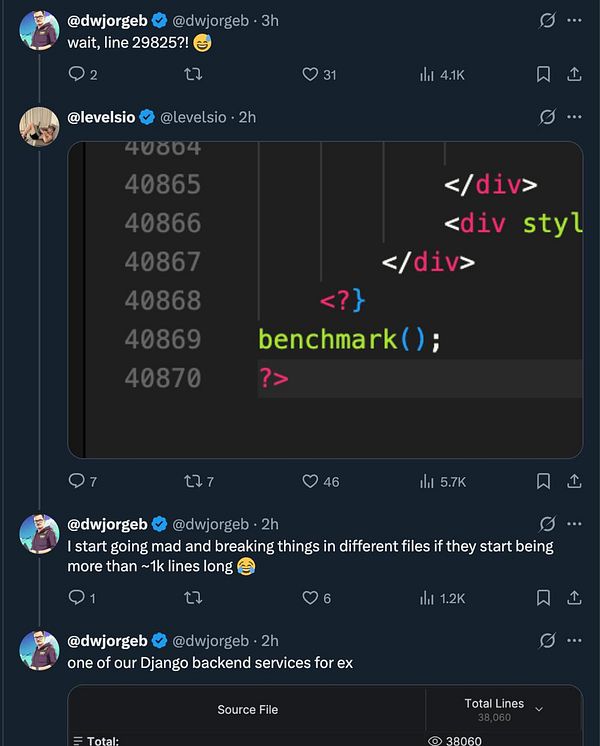Open more options on first dwjorgeb tweet
This screenshot has height=746, width=600.
pos(575,20)
